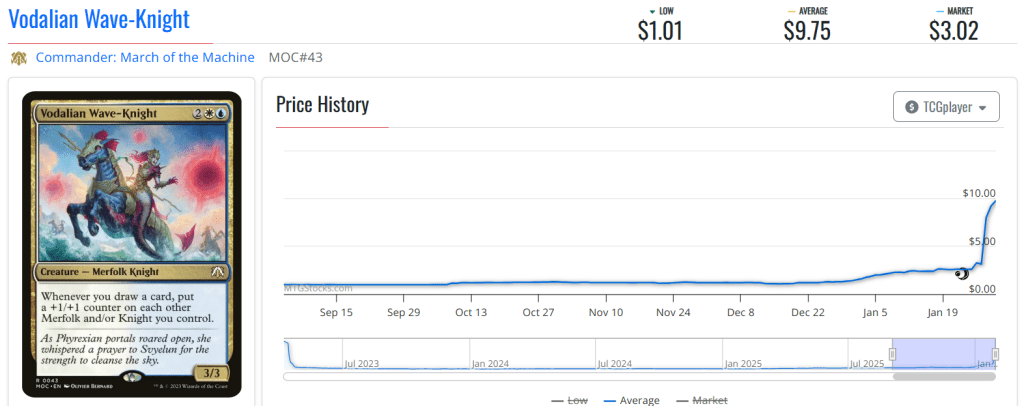Toggle the Low series in chart legend

[x=572, y=400]
